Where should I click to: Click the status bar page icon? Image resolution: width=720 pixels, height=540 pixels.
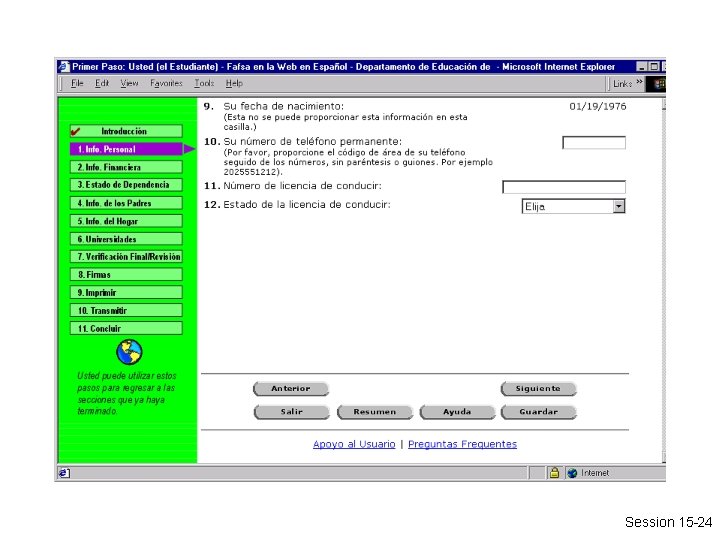[x=64, y=473]
